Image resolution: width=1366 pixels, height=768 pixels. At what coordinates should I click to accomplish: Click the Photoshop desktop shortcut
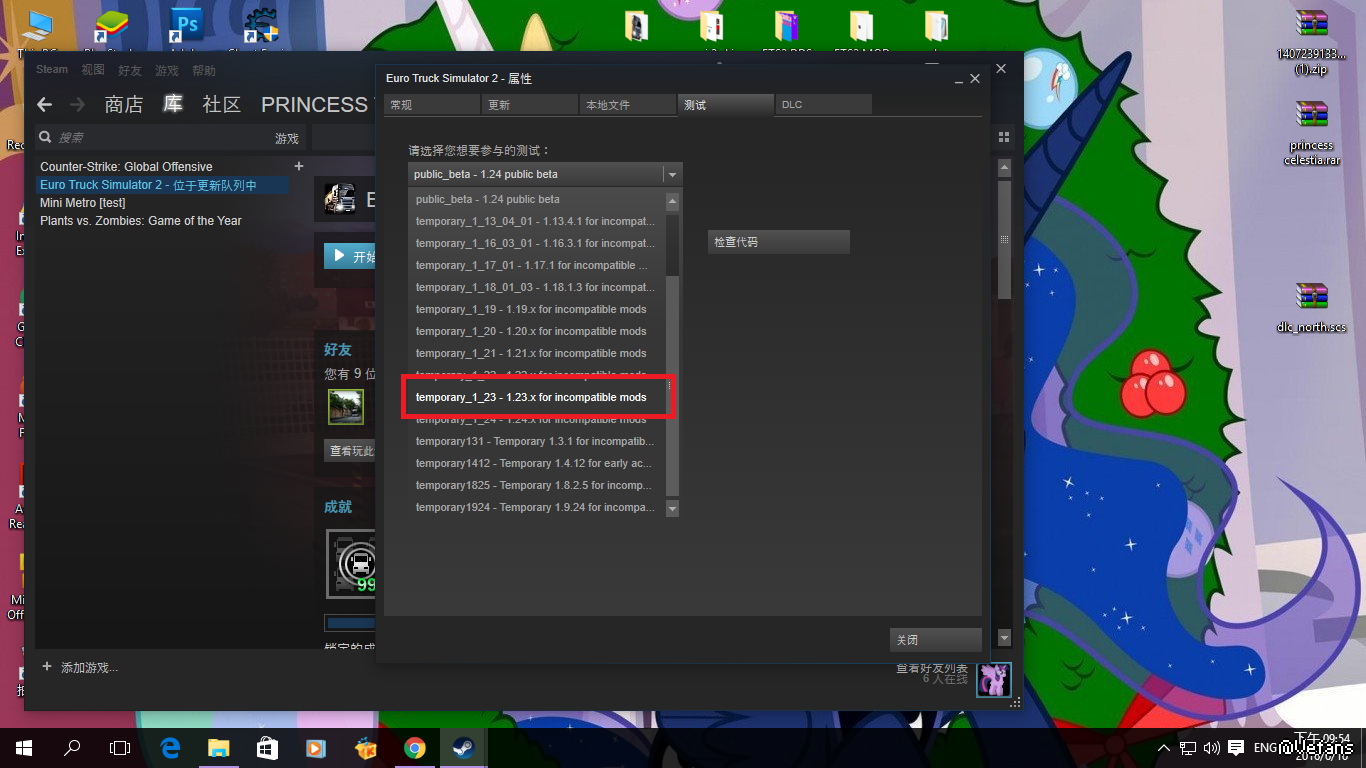(187, 28)
